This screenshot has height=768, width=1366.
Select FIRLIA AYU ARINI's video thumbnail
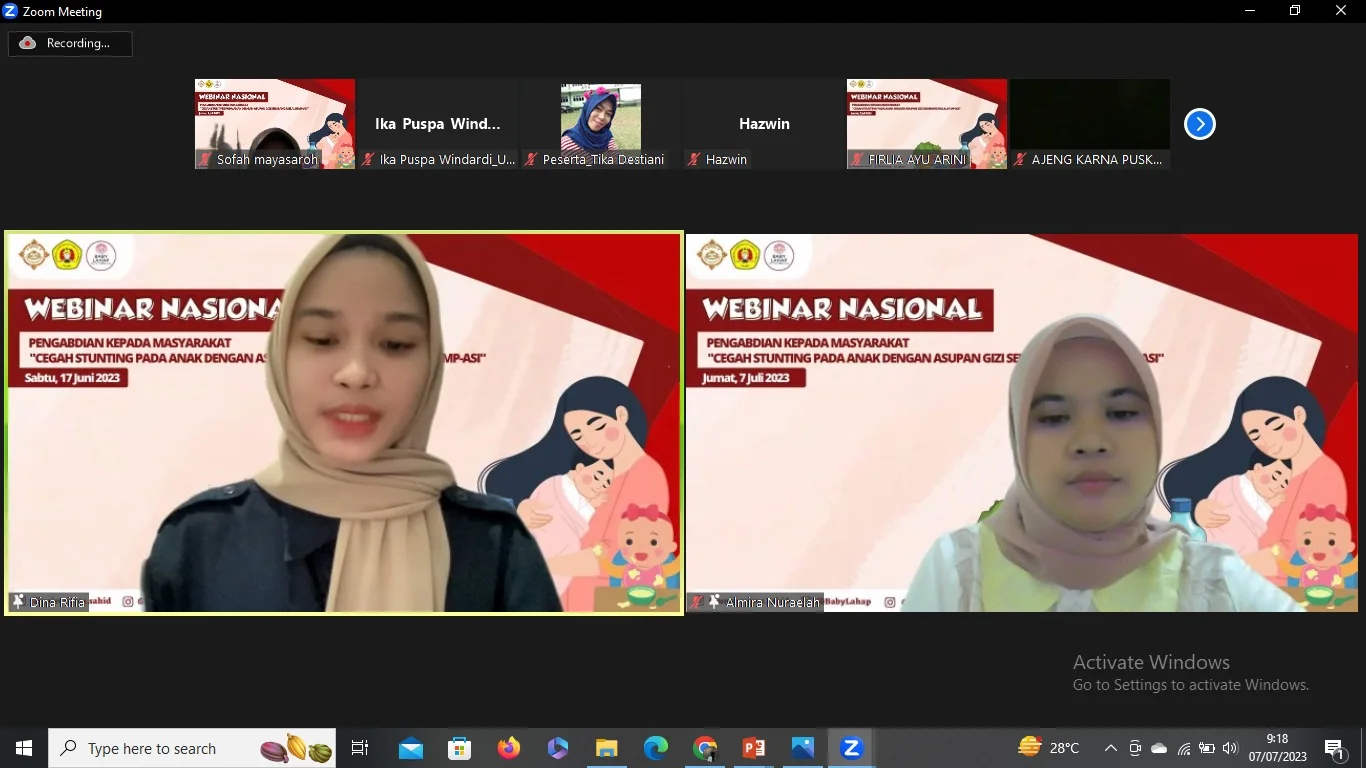click(x=927, y=124)
